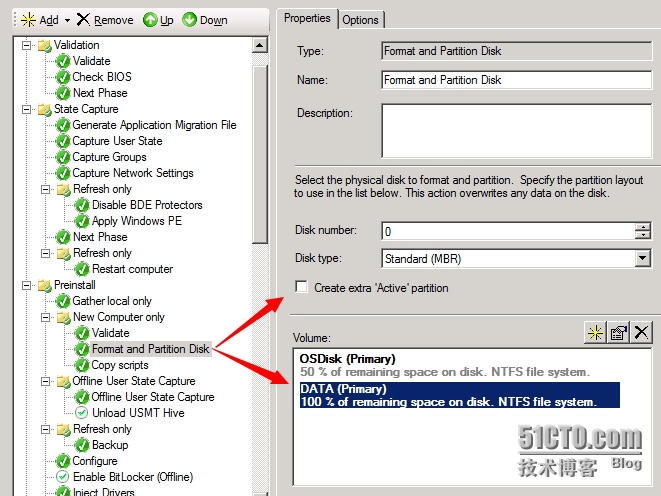
Task: Click green check icon beside Apply Windows PE
Action: 82,222
